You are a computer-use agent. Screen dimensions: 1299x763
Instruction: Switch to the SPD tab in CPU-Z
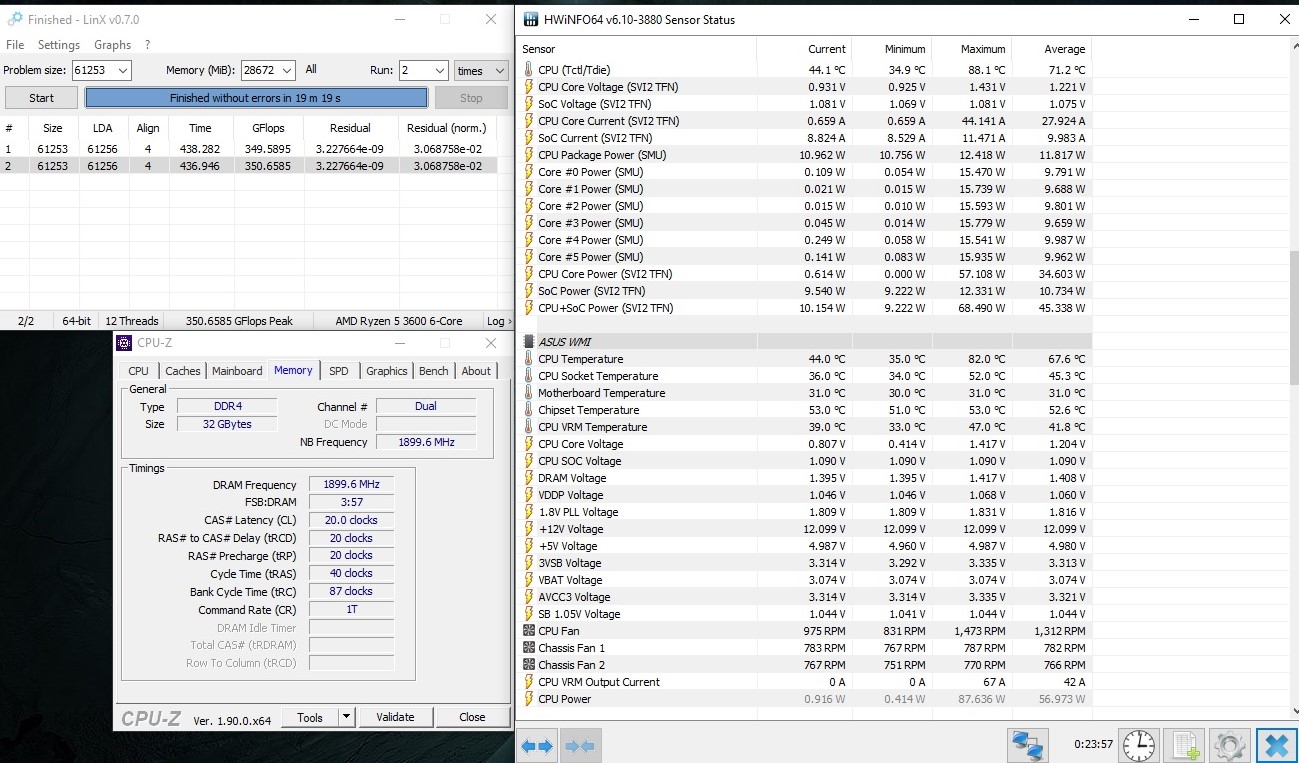click(x=339, y=371)
